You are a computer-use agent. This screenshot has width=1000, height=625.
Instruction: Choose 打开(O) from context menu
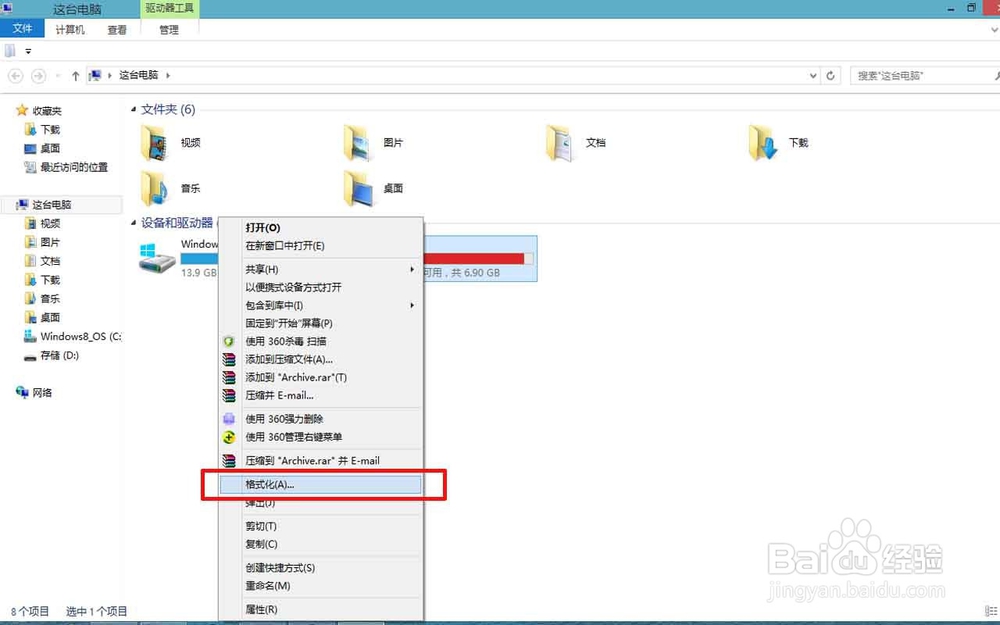pyautogui.click(x=320, y=228)
